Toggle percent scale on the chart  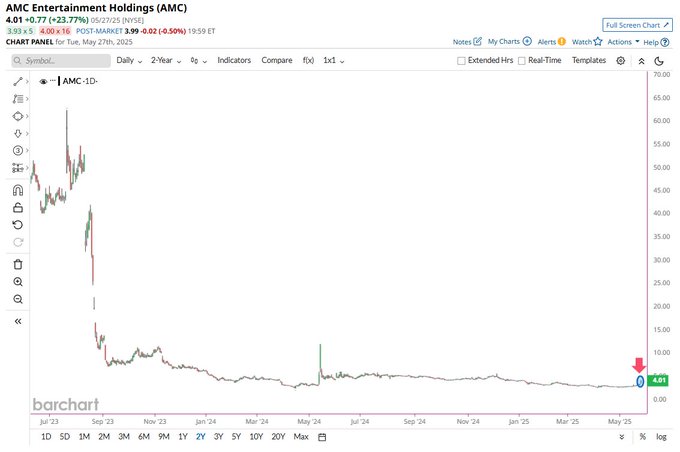[642, 437]
